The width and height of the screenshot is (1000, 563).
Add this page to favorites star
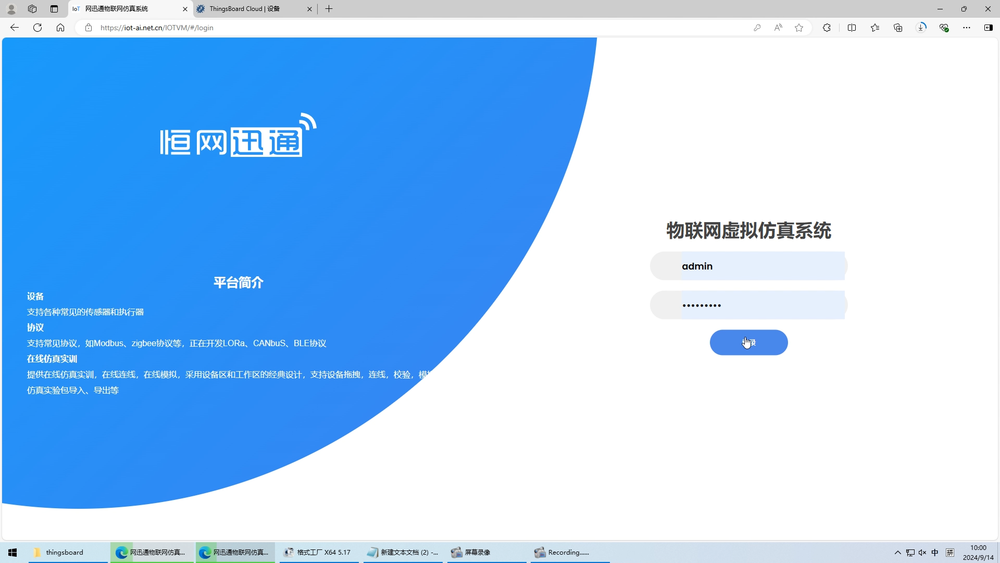pos(799,28)
